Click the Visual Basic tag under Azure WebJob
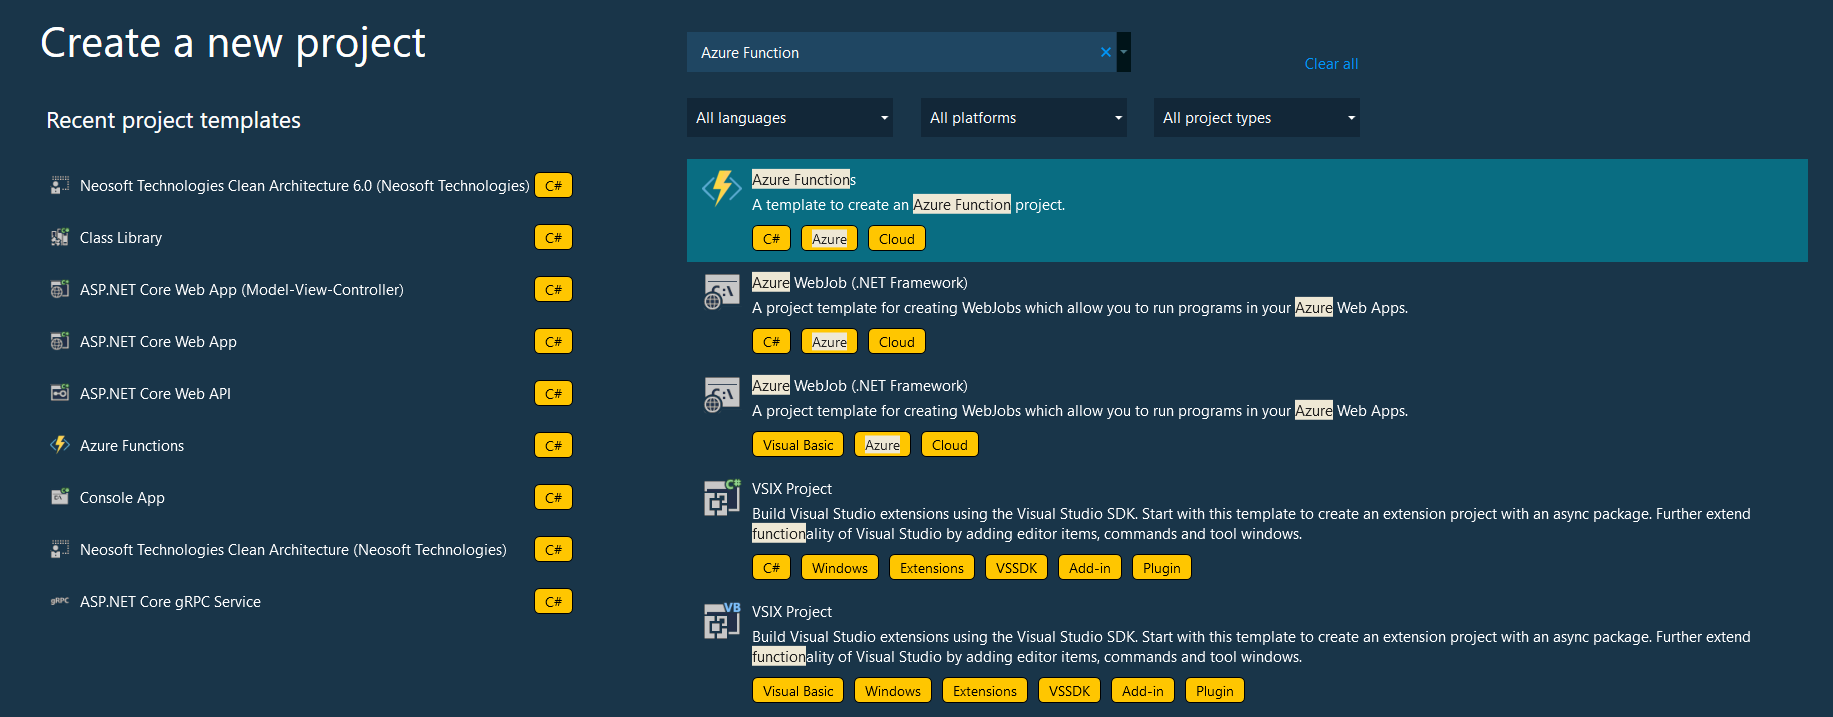Screen dimensions: 1833x717 coord(798,444)
